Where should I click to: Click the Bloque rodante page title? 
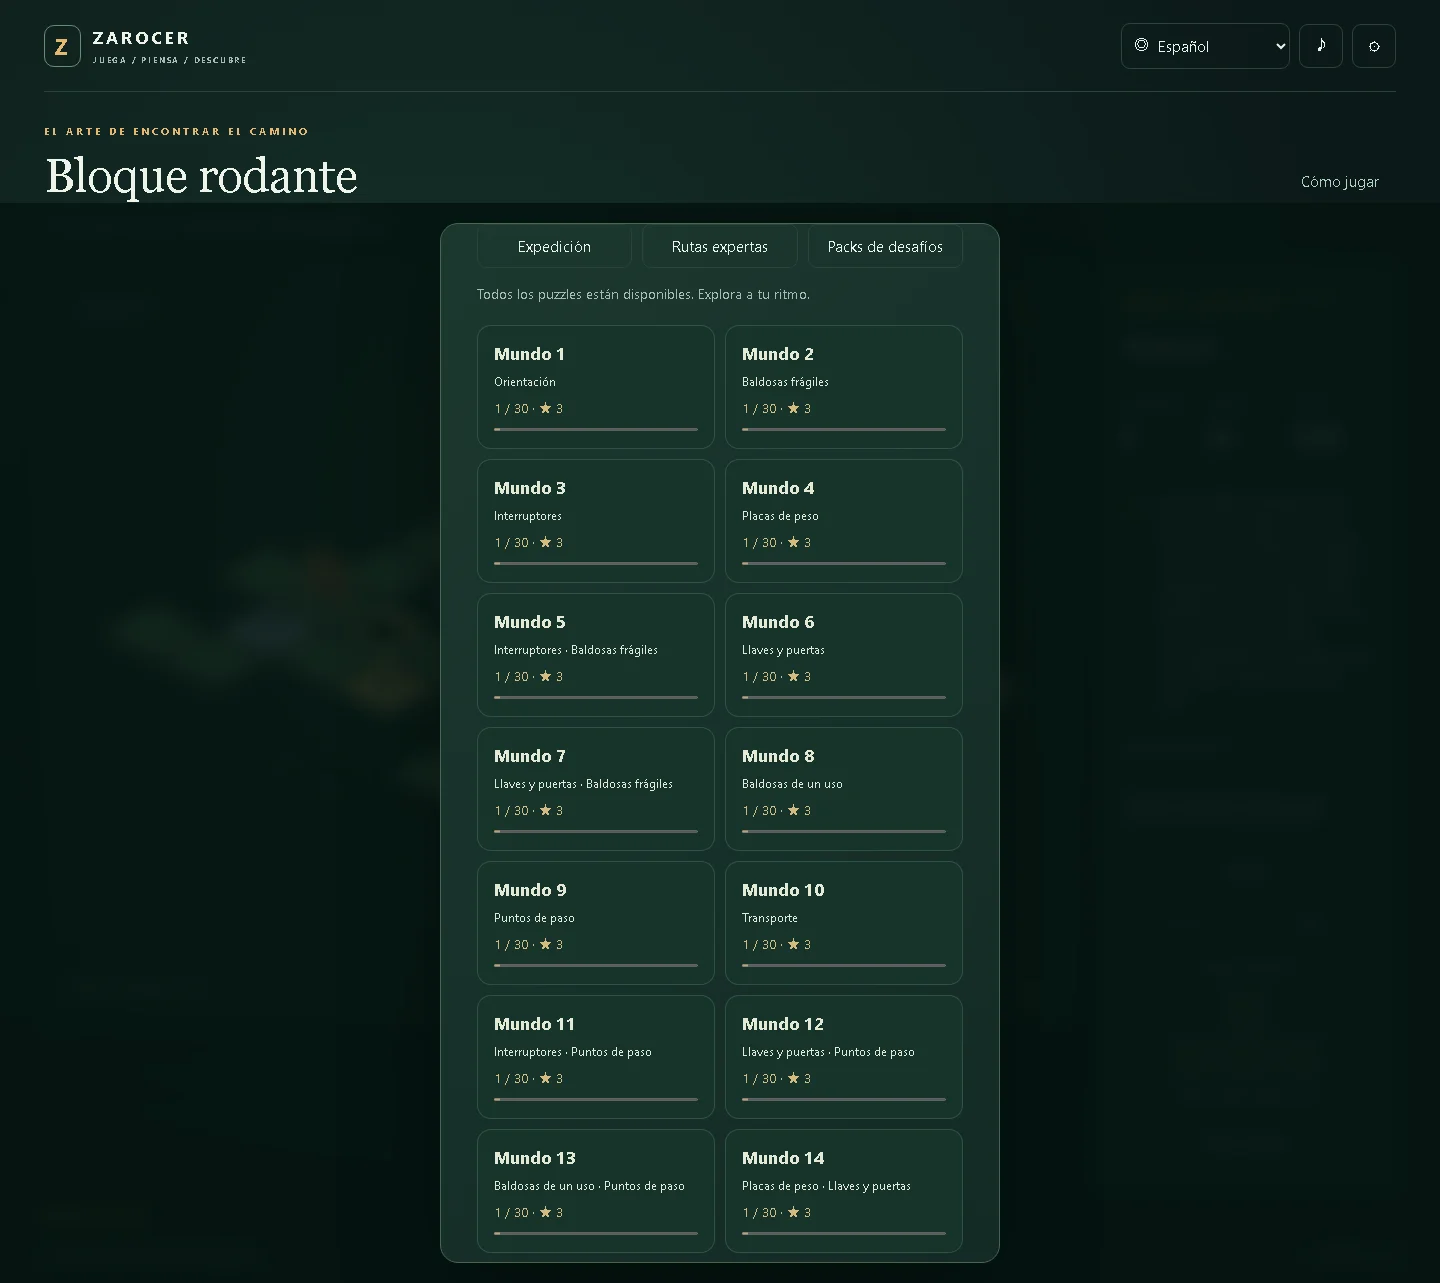[201, 176]
